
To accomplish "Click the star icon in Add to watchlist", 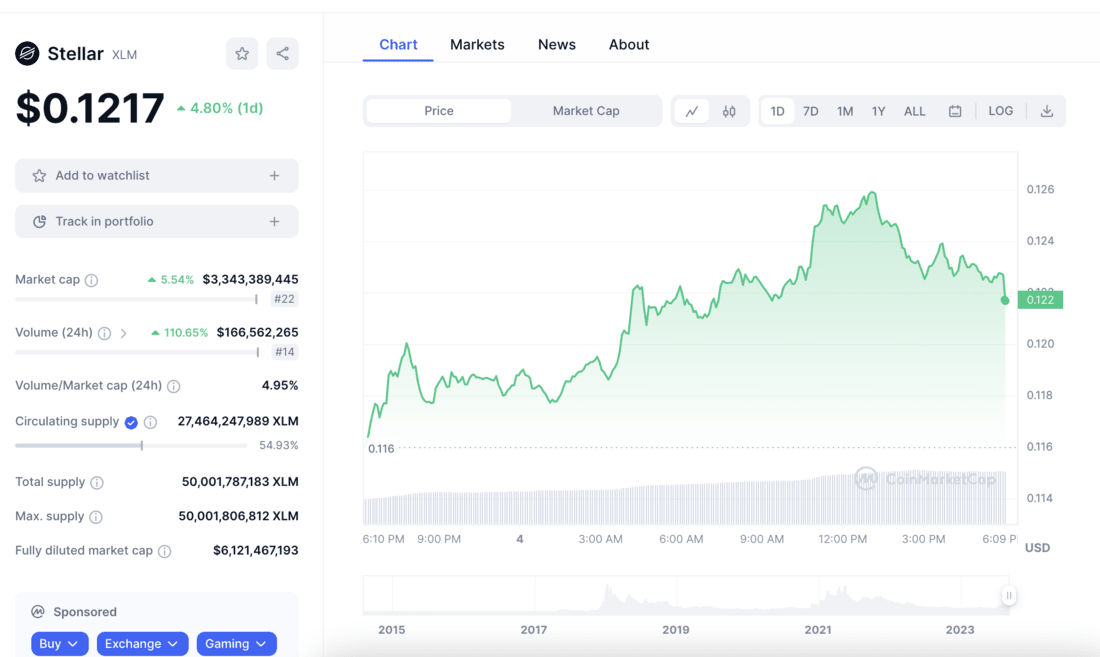I will click(39, 175).
